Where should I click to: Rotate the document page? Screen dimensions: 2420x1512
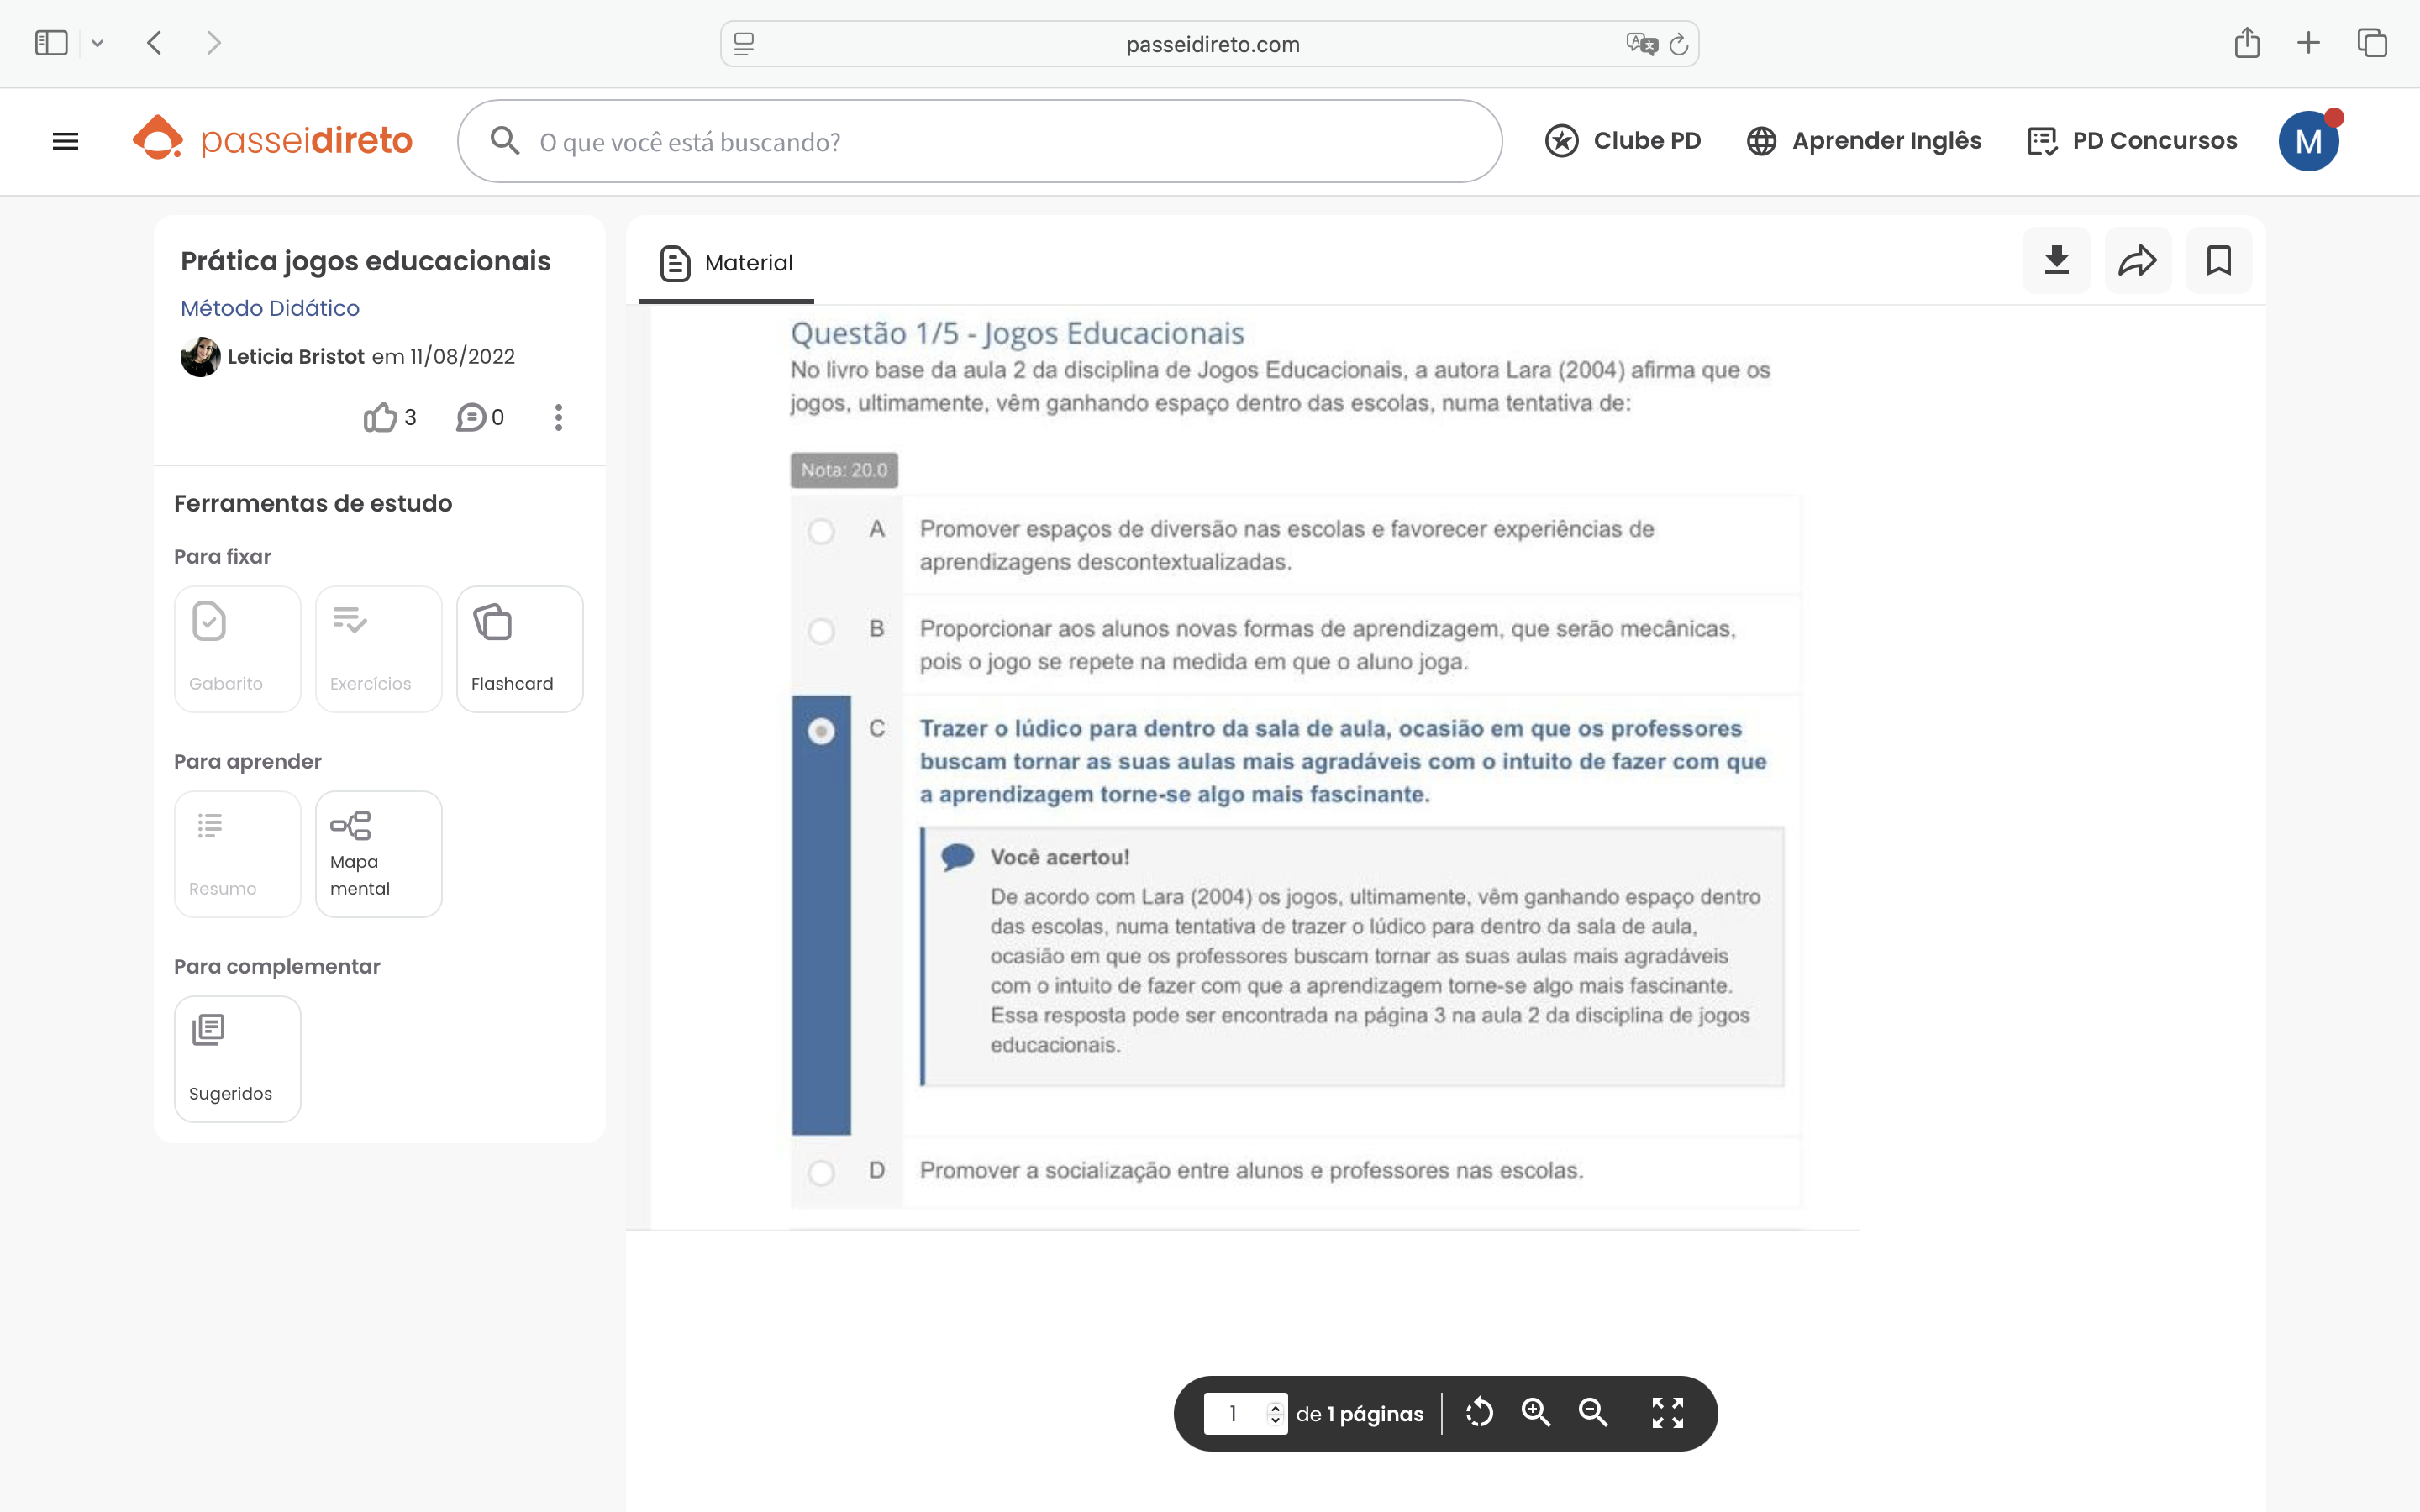click(x=1479, y=1413)
